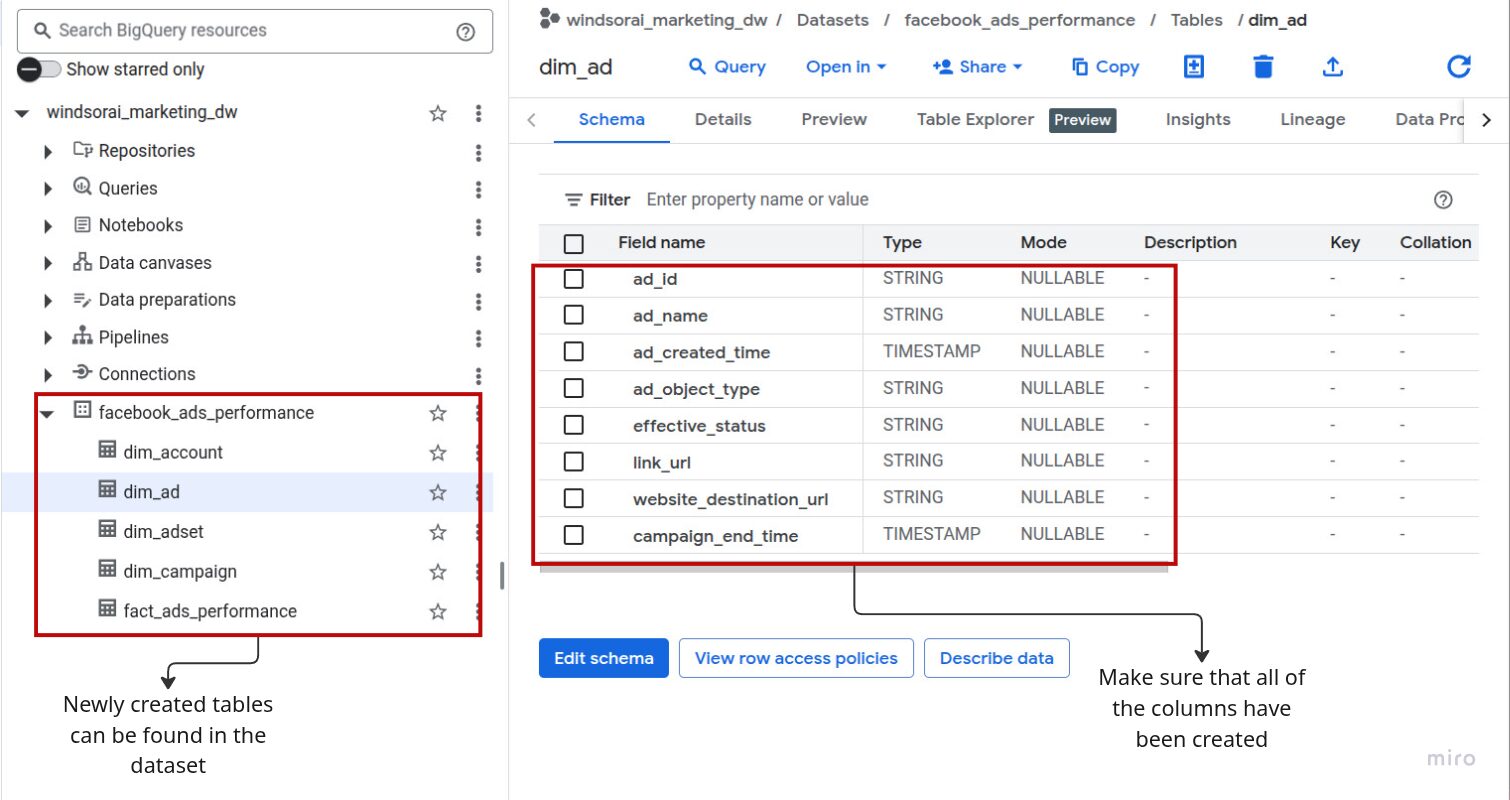Expand the Queries node

click(x=48, y=189)
